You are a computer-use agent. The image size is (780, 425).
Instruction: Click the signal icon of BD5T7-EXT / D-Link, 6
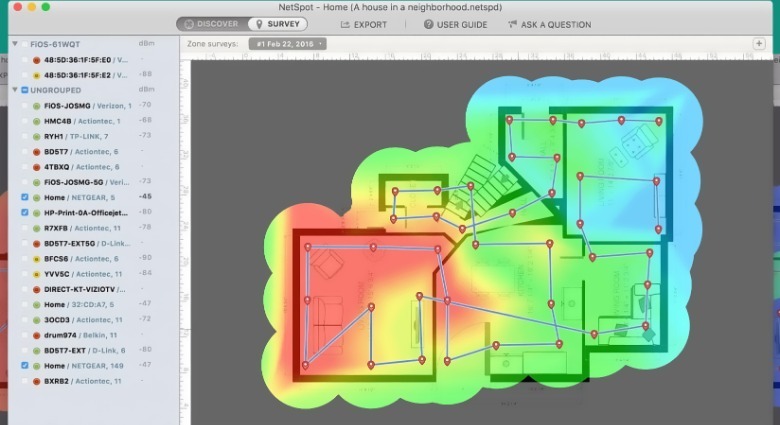36,351
